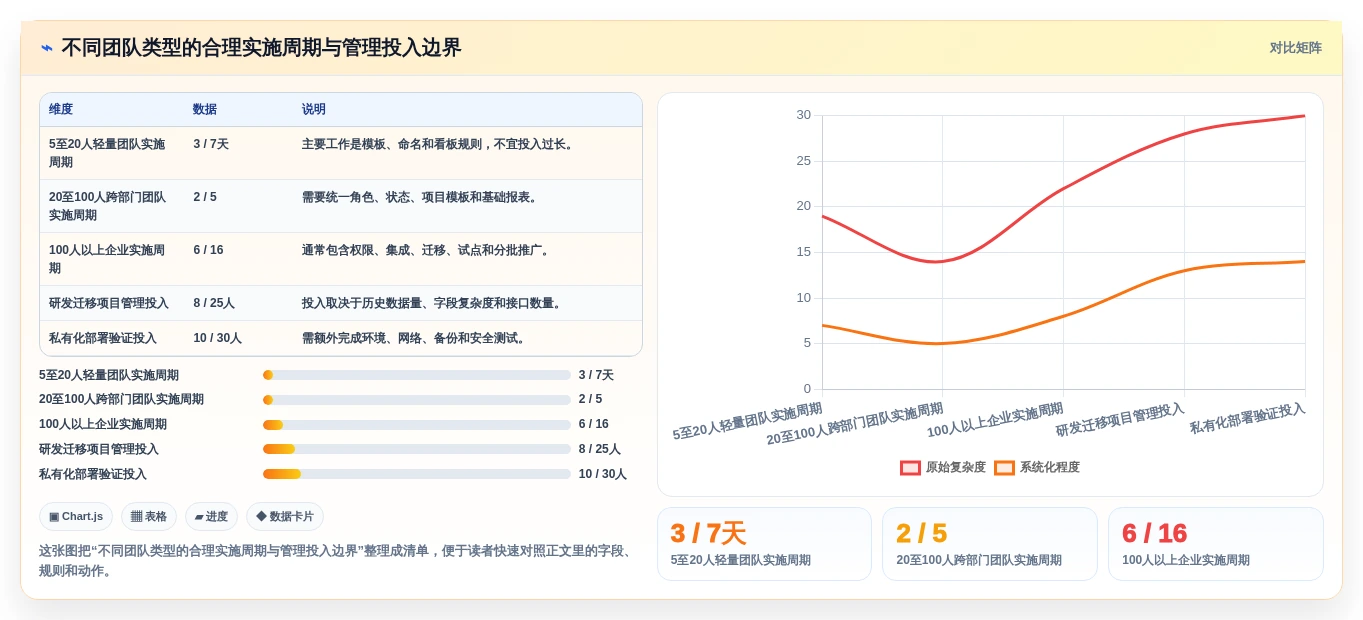Select the 进度 tag chip
This screenshot has height=620, width=1363.
[x=211, y=516]
